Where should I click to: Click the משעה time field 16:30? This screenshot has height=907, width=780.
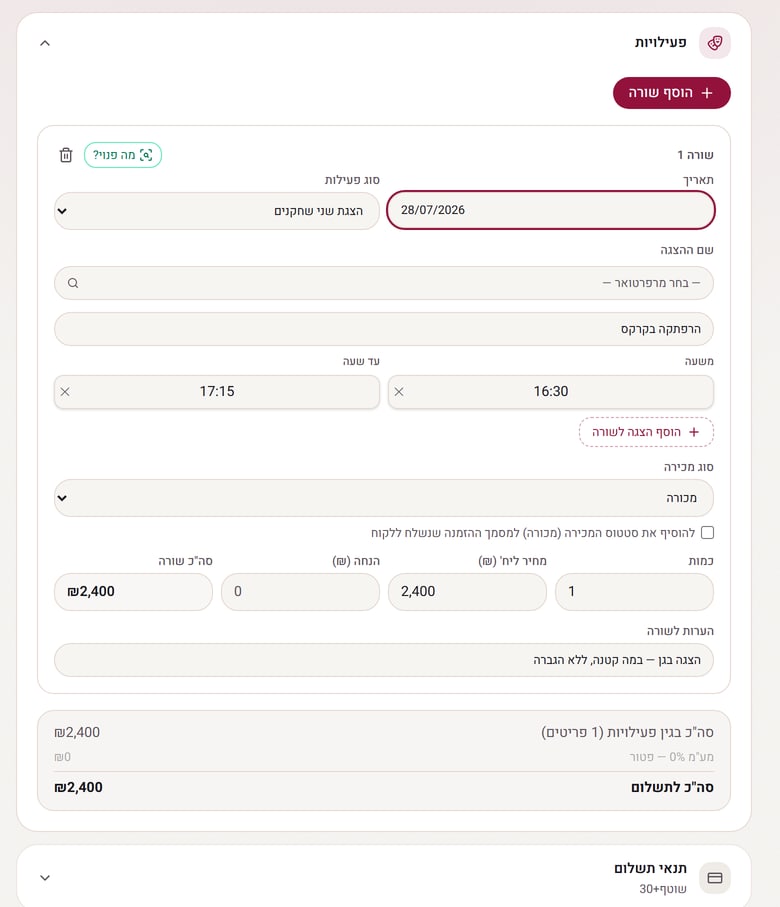(x=550, y=392)
